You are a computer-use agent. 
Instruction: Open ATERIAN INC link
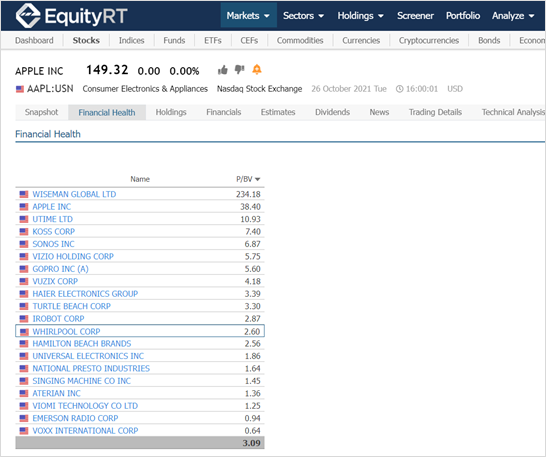point(56,394)
